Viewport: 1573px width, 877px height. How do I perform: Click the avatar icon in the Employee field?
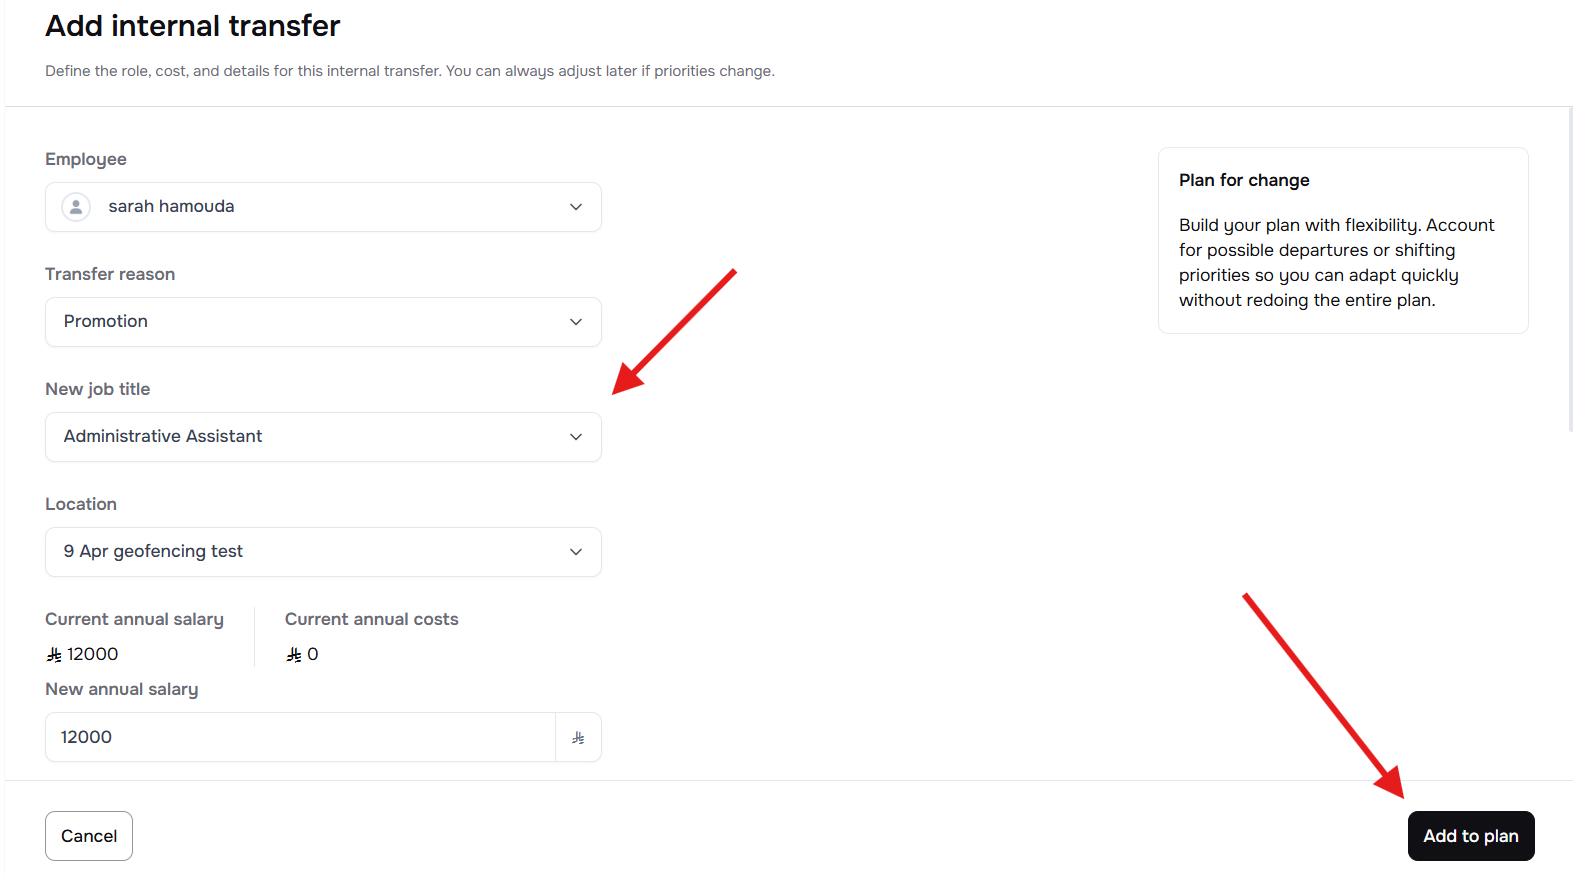(76, 207)
